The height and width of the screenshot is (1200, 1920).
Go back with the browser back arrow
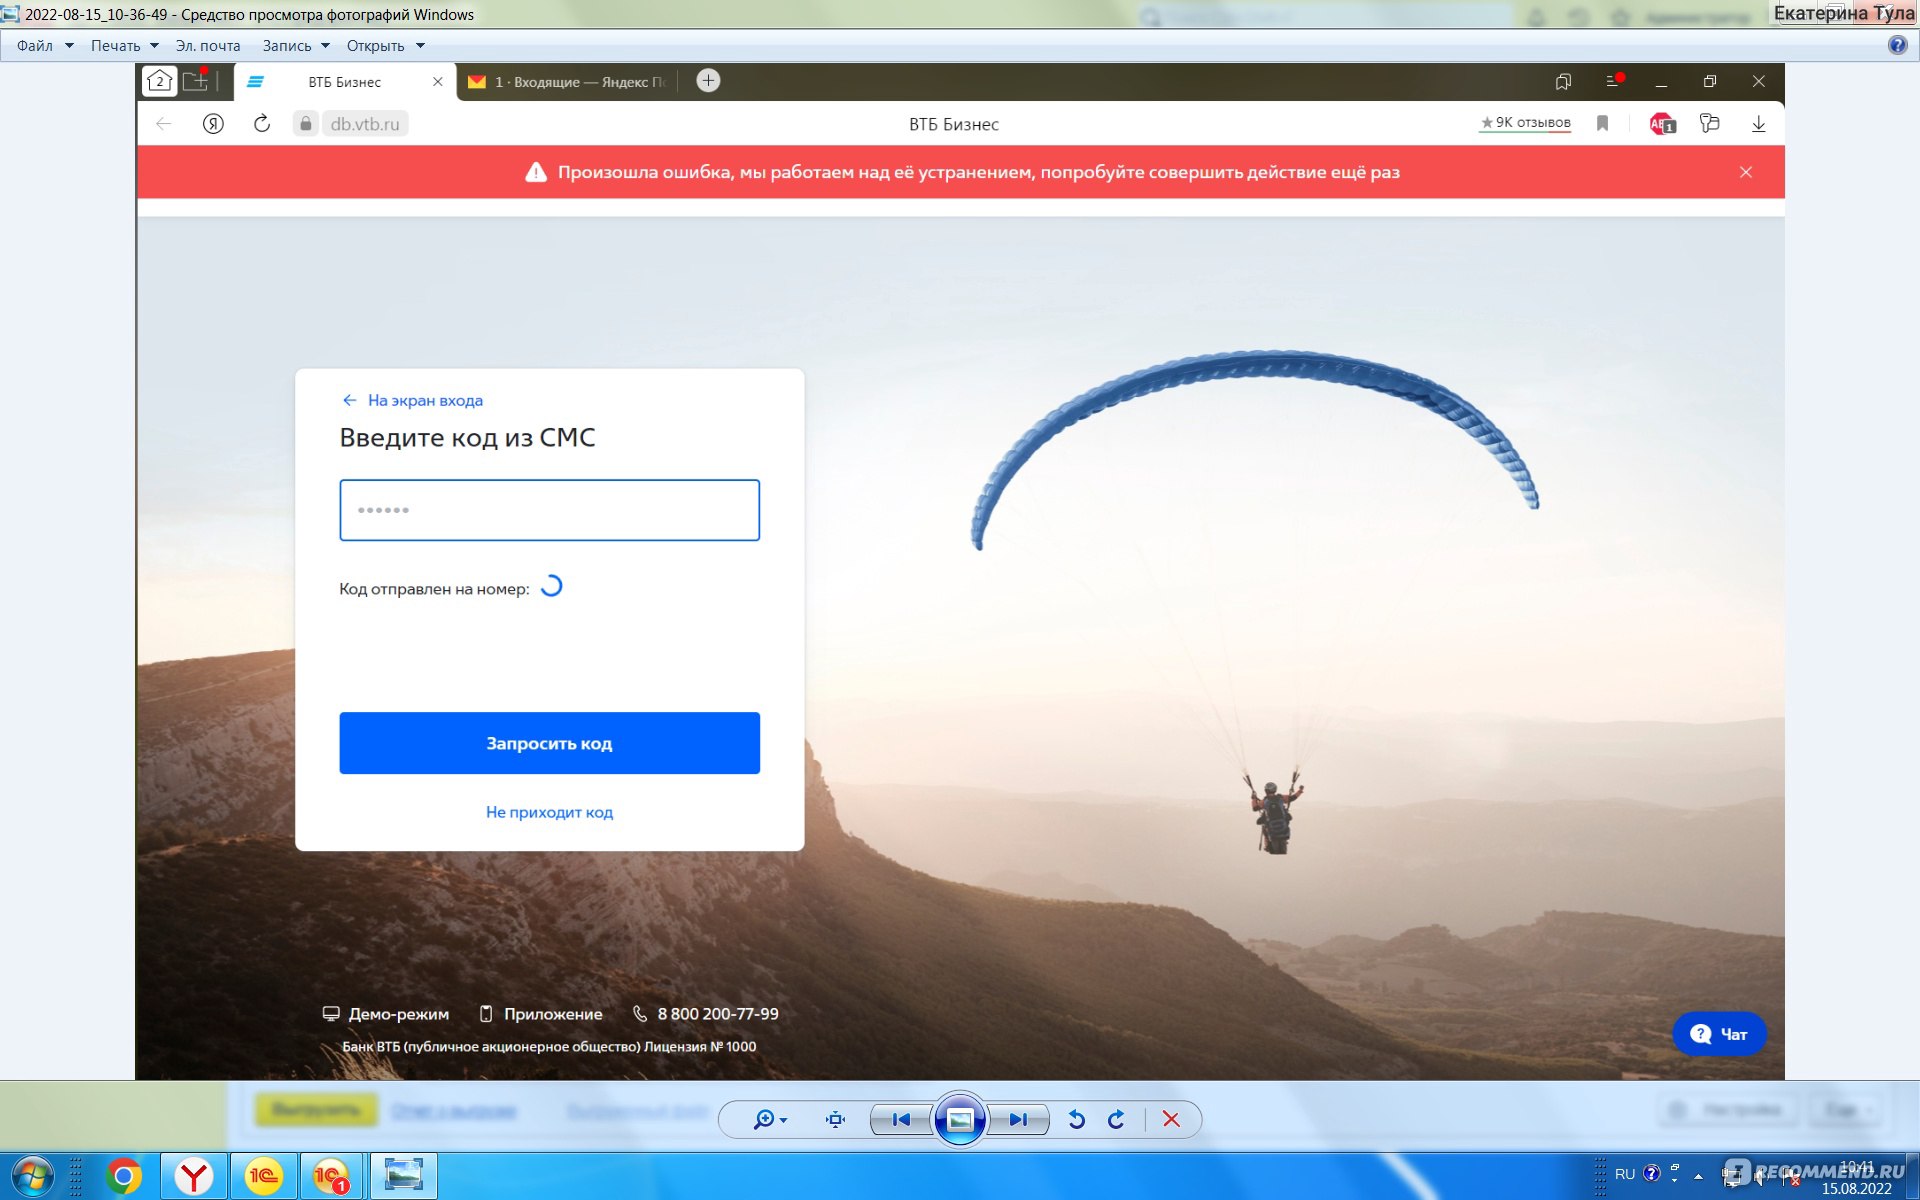click(164, 124)
